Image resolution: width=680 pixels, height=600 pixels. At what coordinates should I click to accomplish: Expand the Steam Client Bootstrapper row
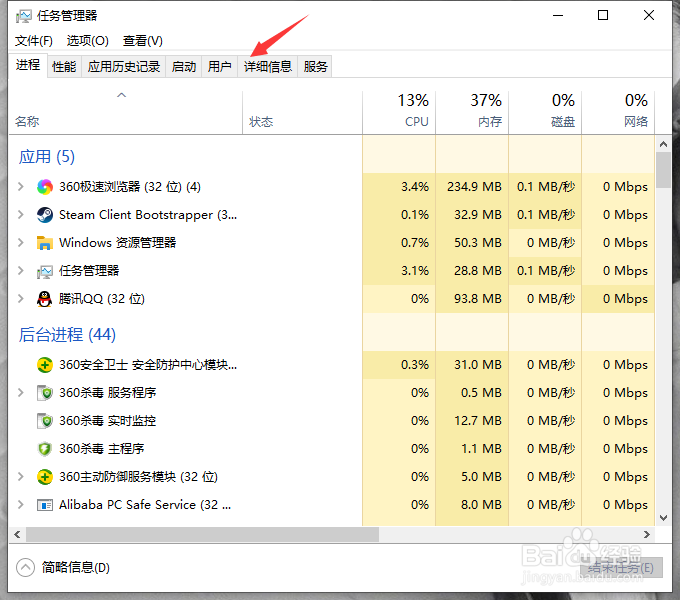click(x=20, y=215)
